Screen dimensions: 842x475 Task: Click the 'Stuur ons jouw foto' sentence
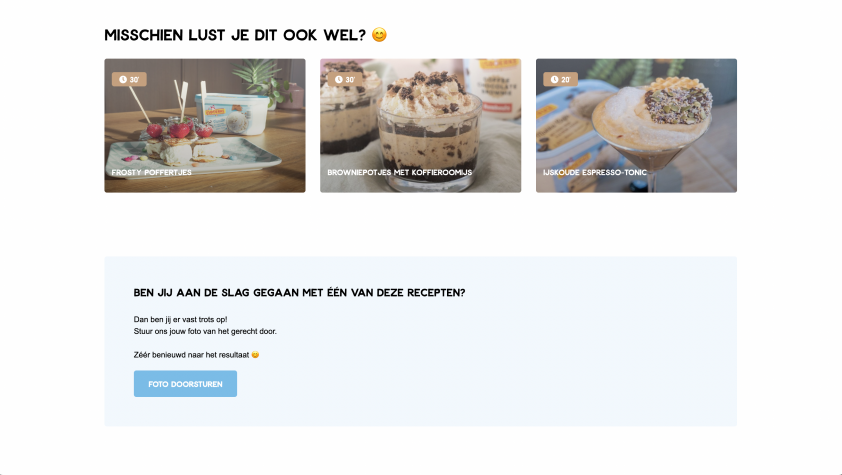coord(205,331)
